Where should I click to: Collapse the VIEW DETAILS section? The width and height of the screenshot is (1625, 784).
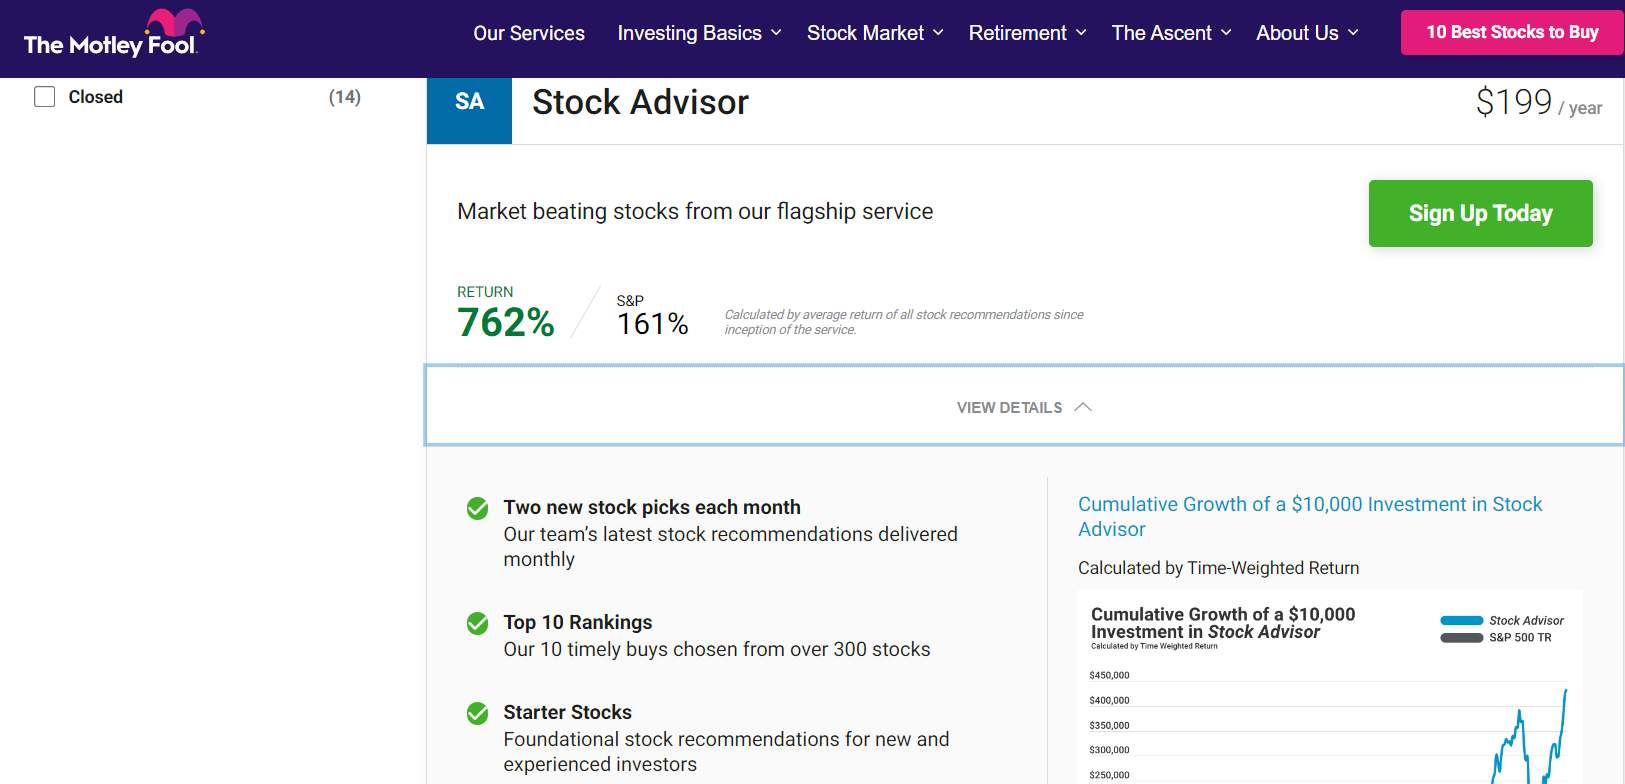1024,406
